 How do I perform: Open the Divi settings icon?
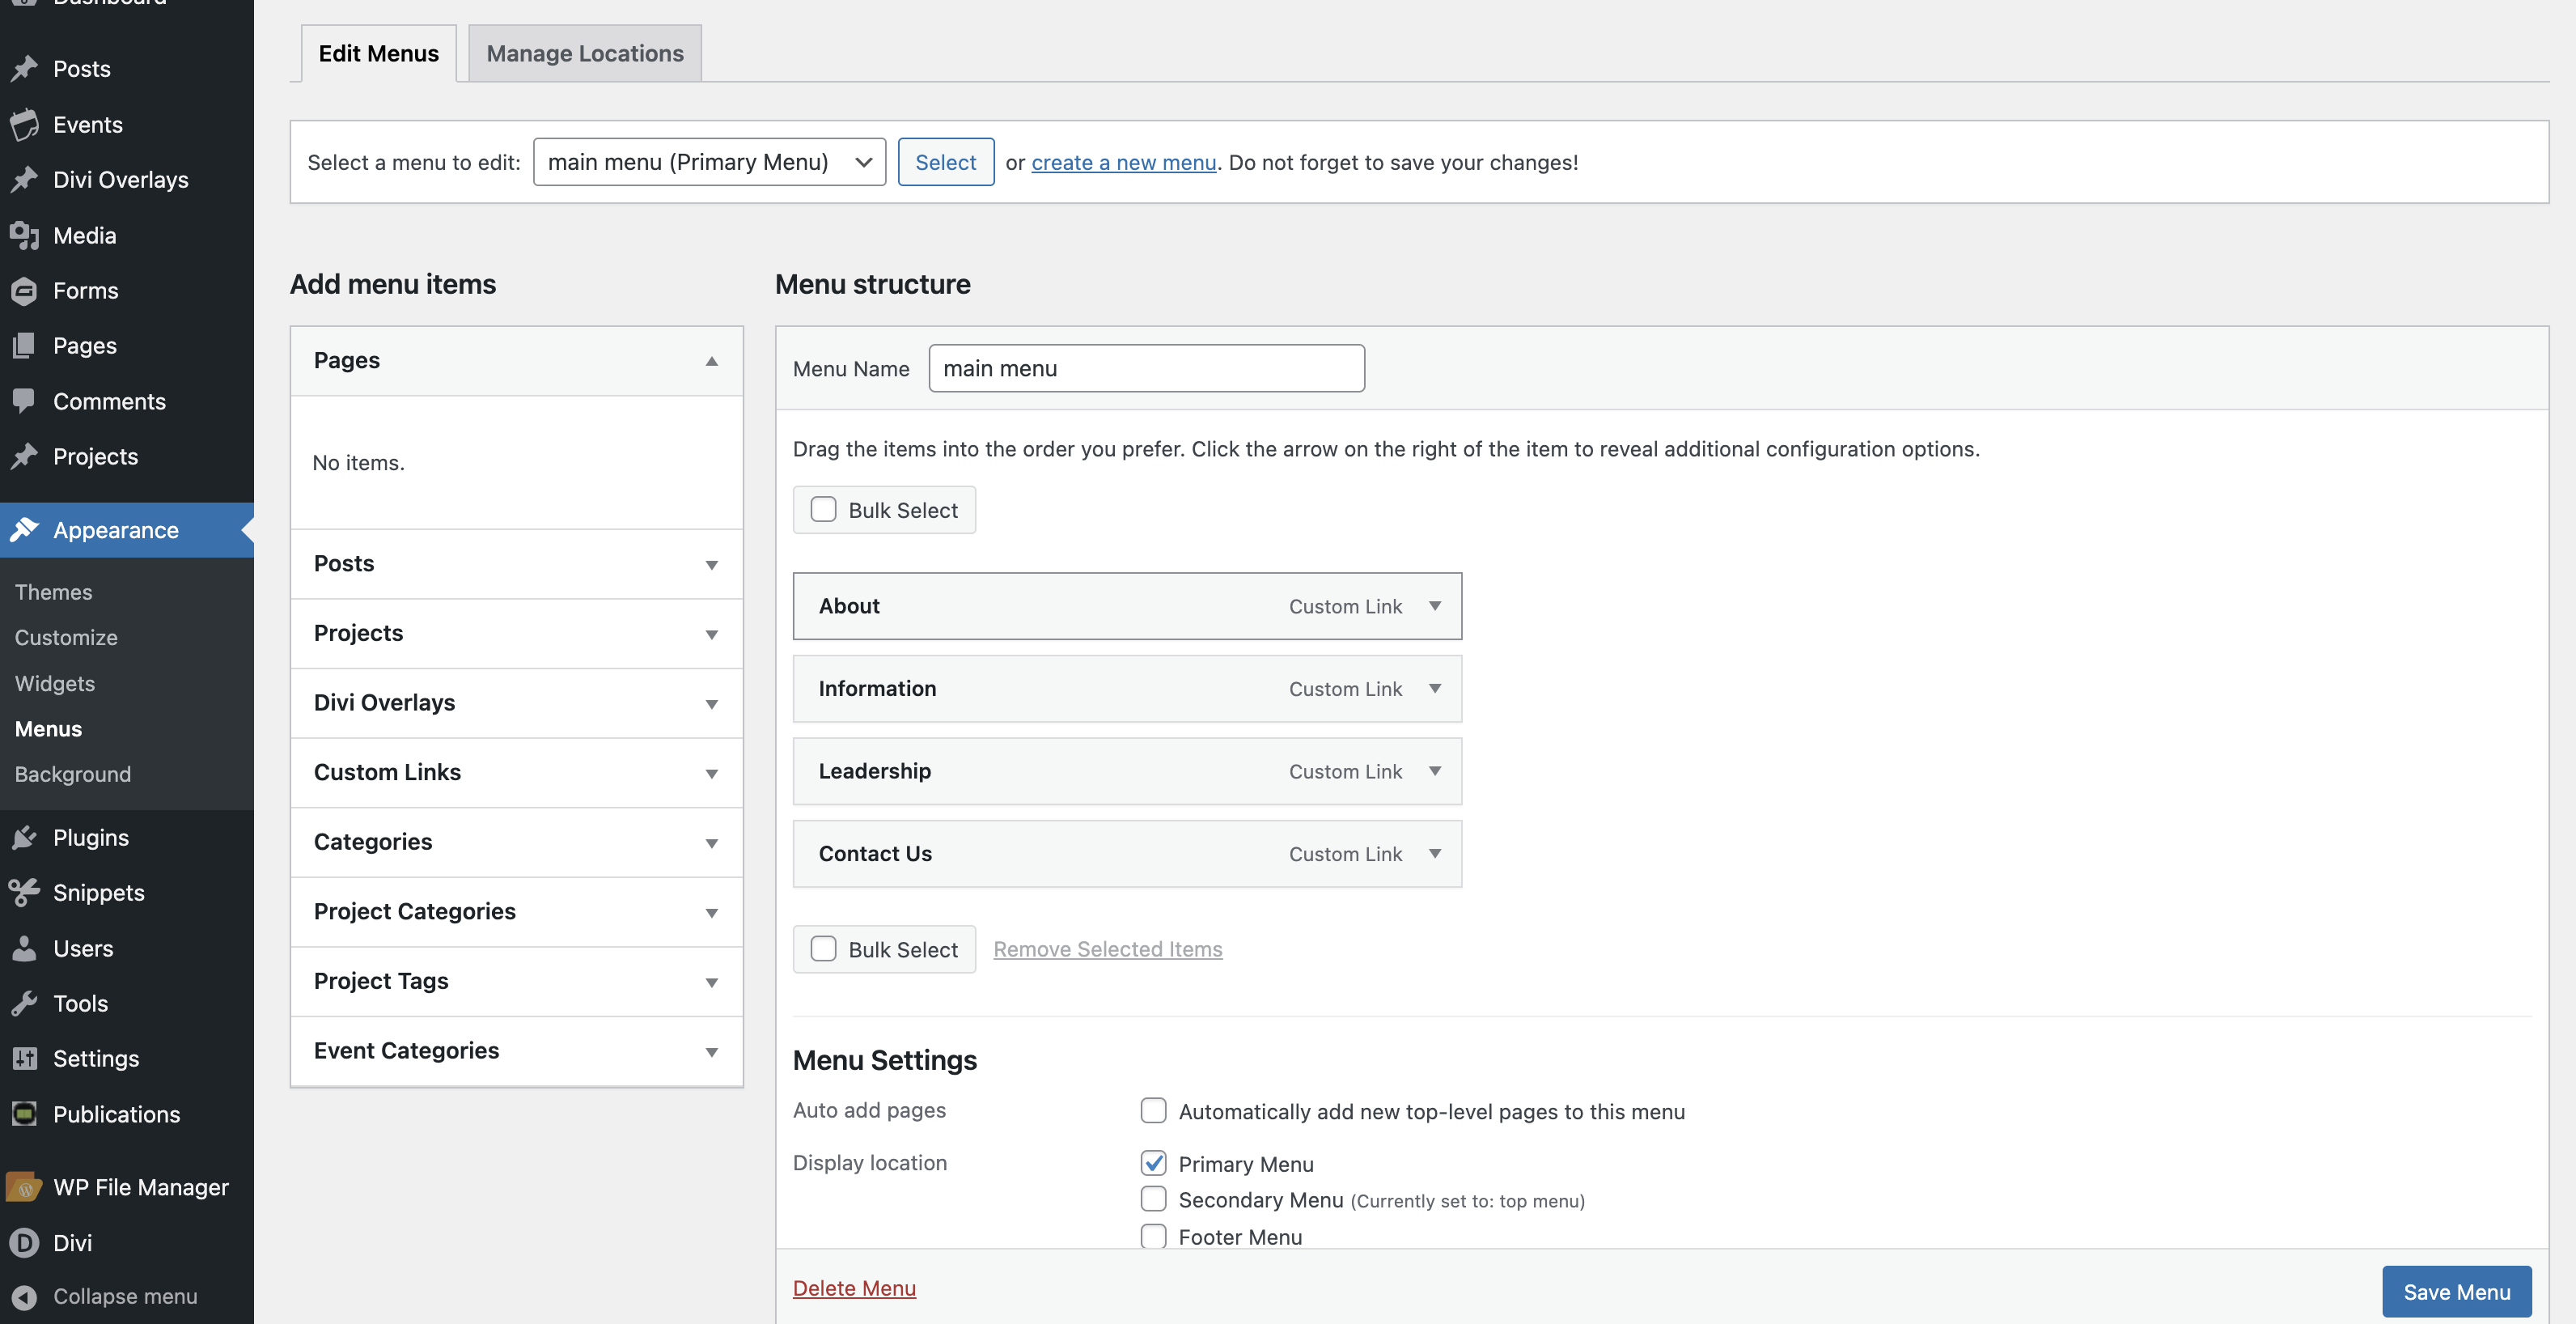(24, 1242)
